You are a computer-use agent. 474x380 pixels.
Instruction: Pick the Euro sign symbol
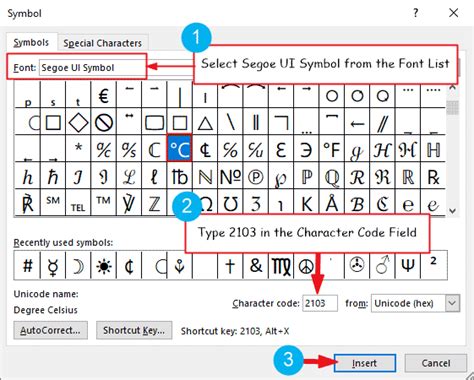click(103, 95)
